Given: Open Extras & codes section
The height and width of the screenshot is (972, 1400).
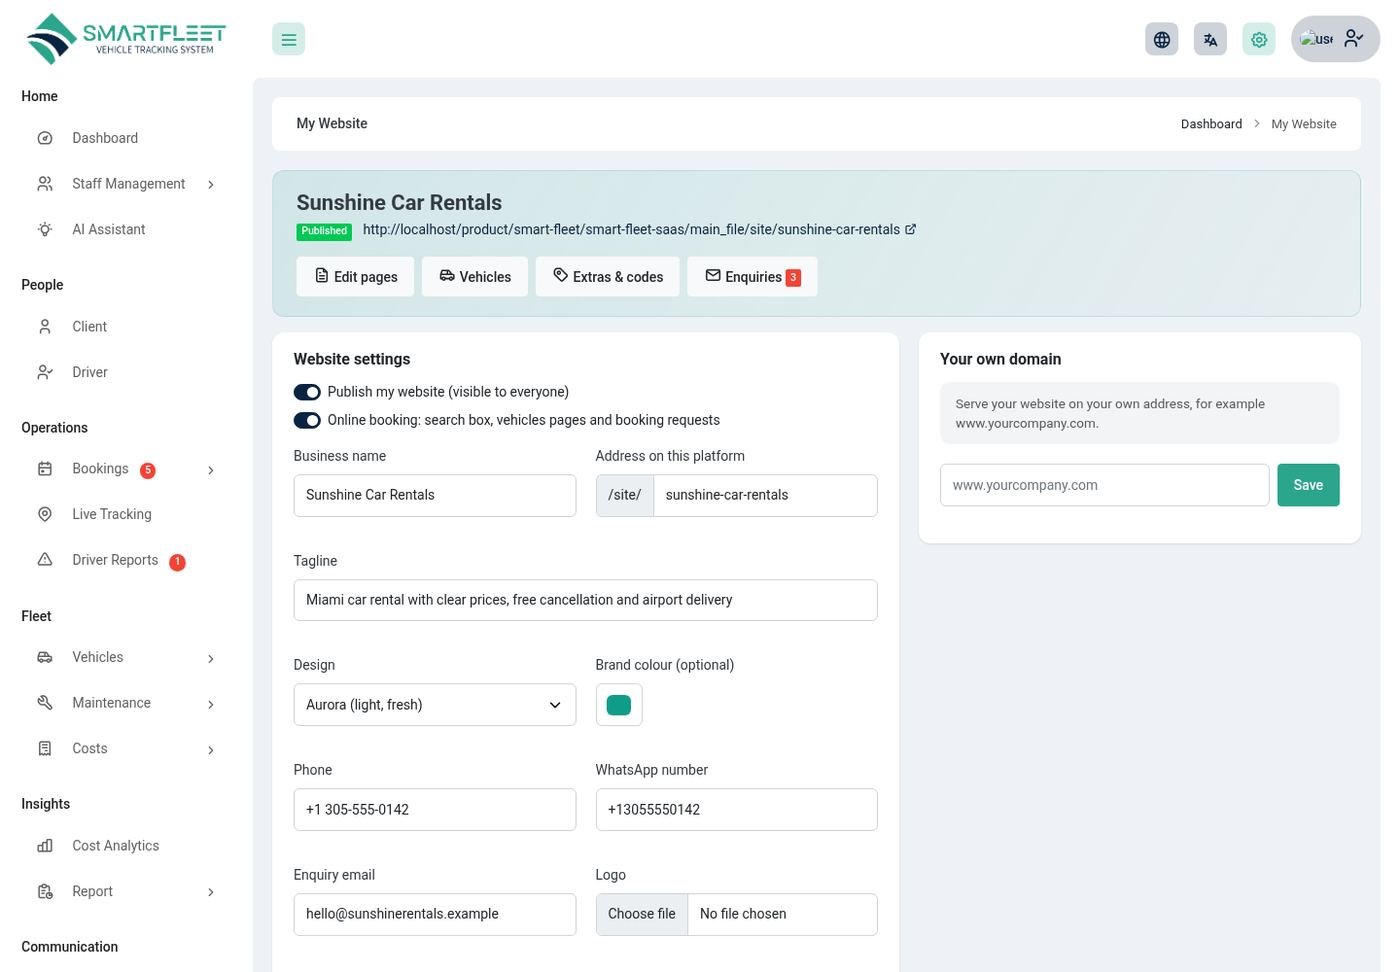Looking at the screenshot, I should tap(608, 277).
